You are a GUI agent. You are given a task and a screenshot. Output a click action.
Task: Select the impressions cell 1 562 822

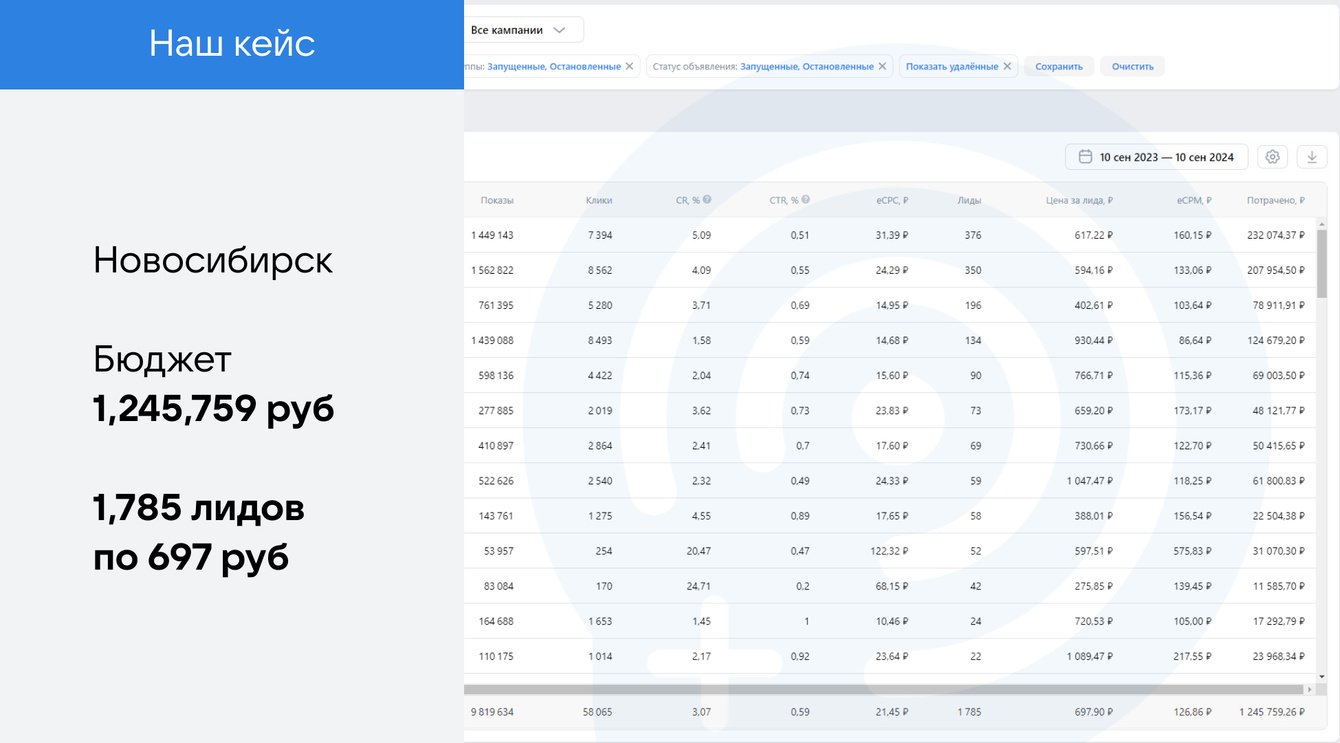(x=492, y=270)
